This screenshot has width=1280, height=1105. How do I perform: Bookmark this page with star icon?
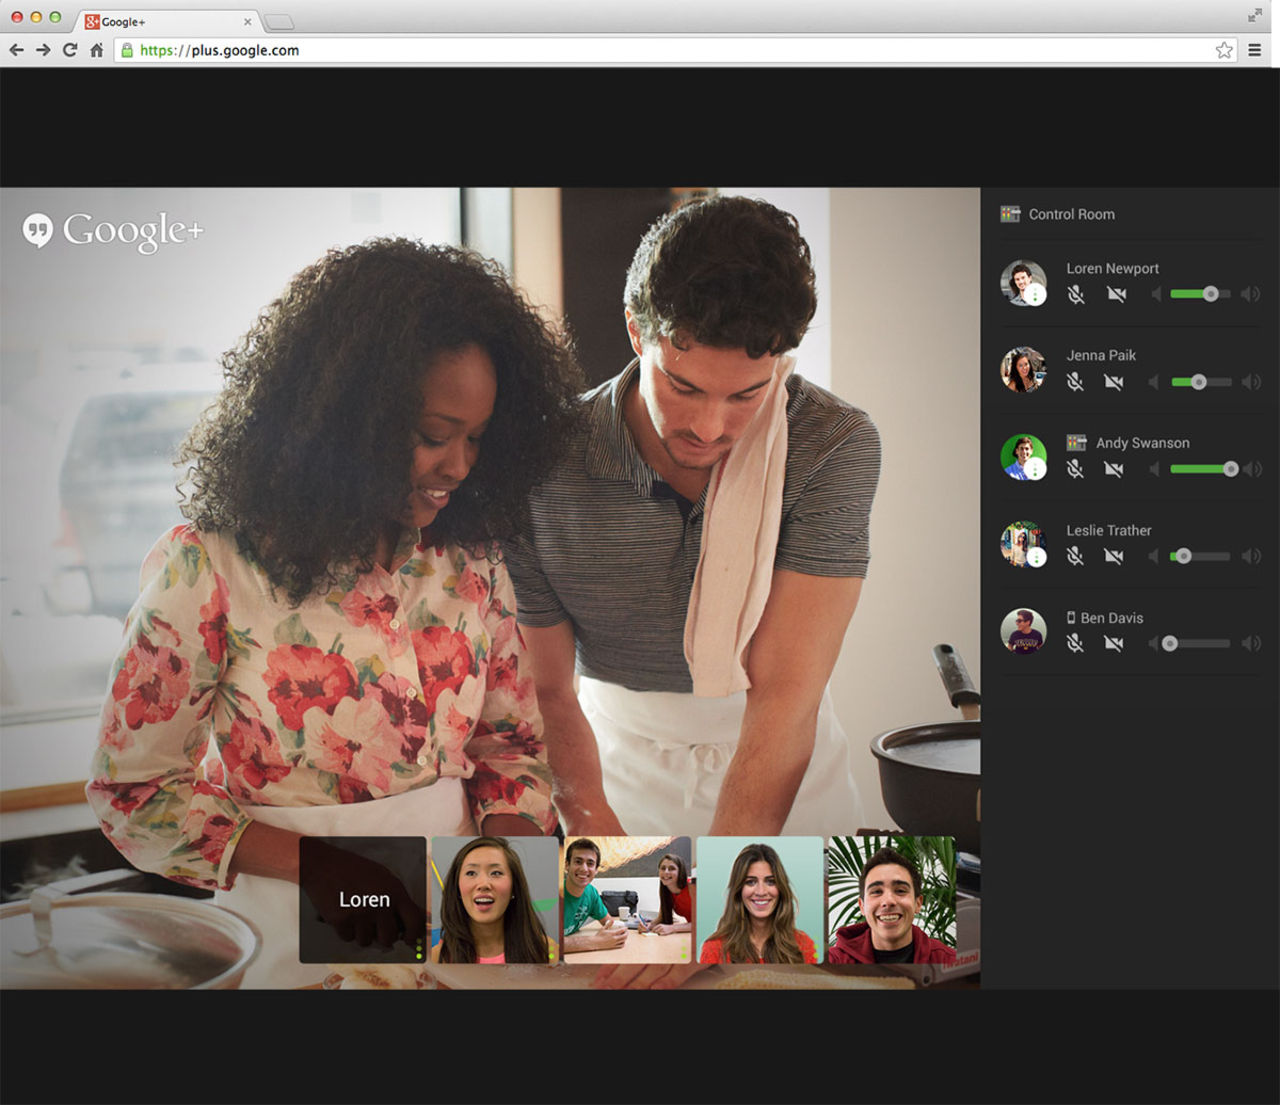pyautogui.click(x=1224, y=50)
